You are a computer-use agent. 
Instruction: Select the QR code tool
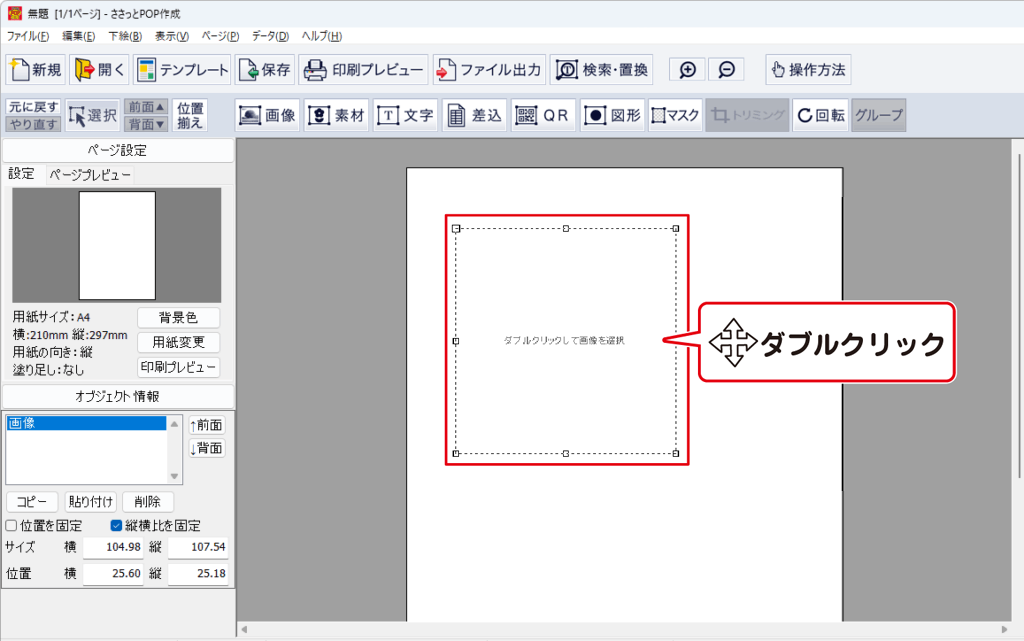click(x=542, y=115)
